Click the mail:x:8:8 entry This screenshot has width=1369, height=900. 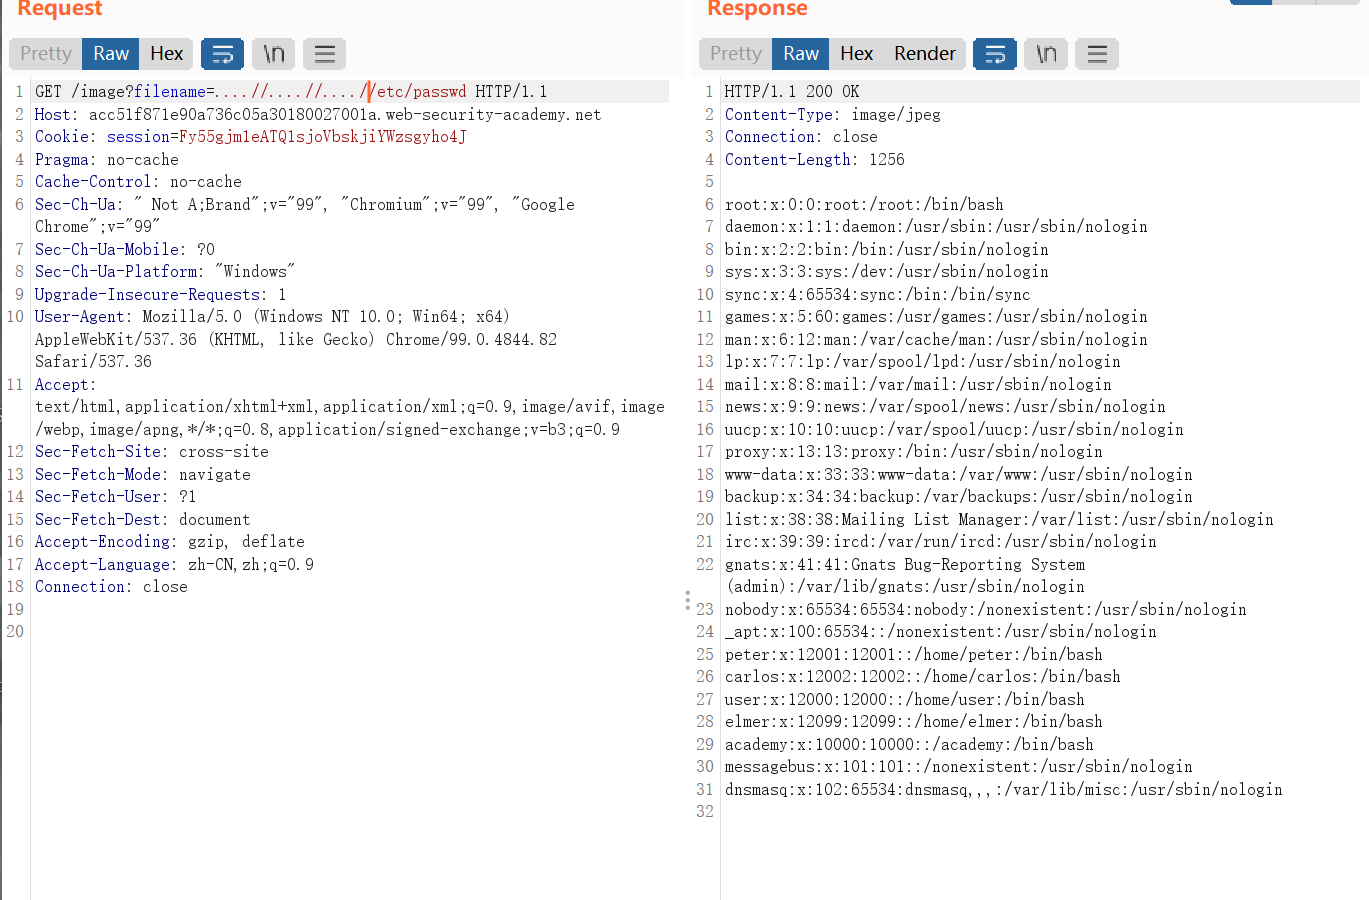point(918,385)
